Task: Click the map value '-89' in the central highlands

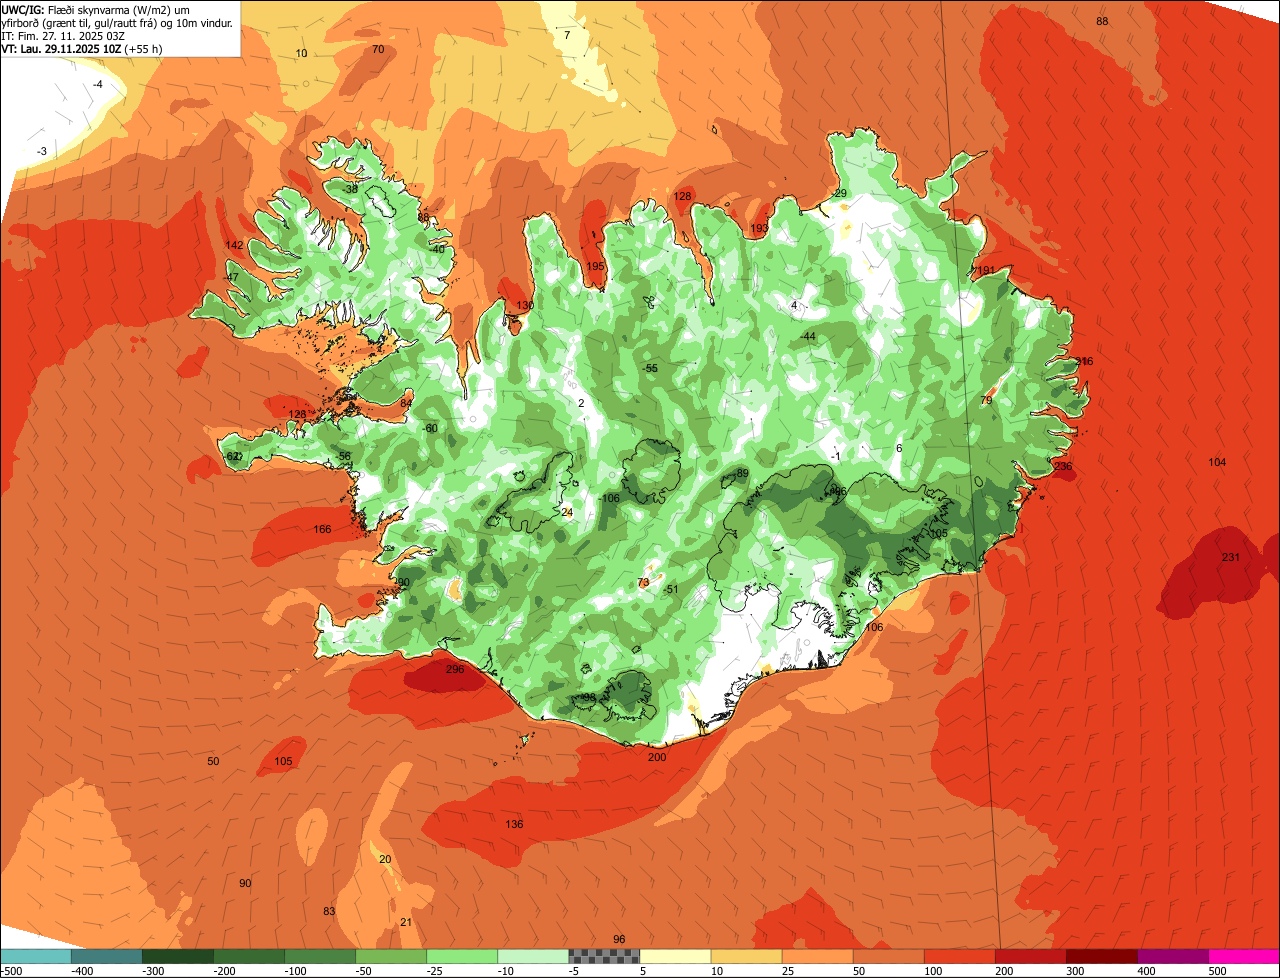Action: [x=740, y=474]
